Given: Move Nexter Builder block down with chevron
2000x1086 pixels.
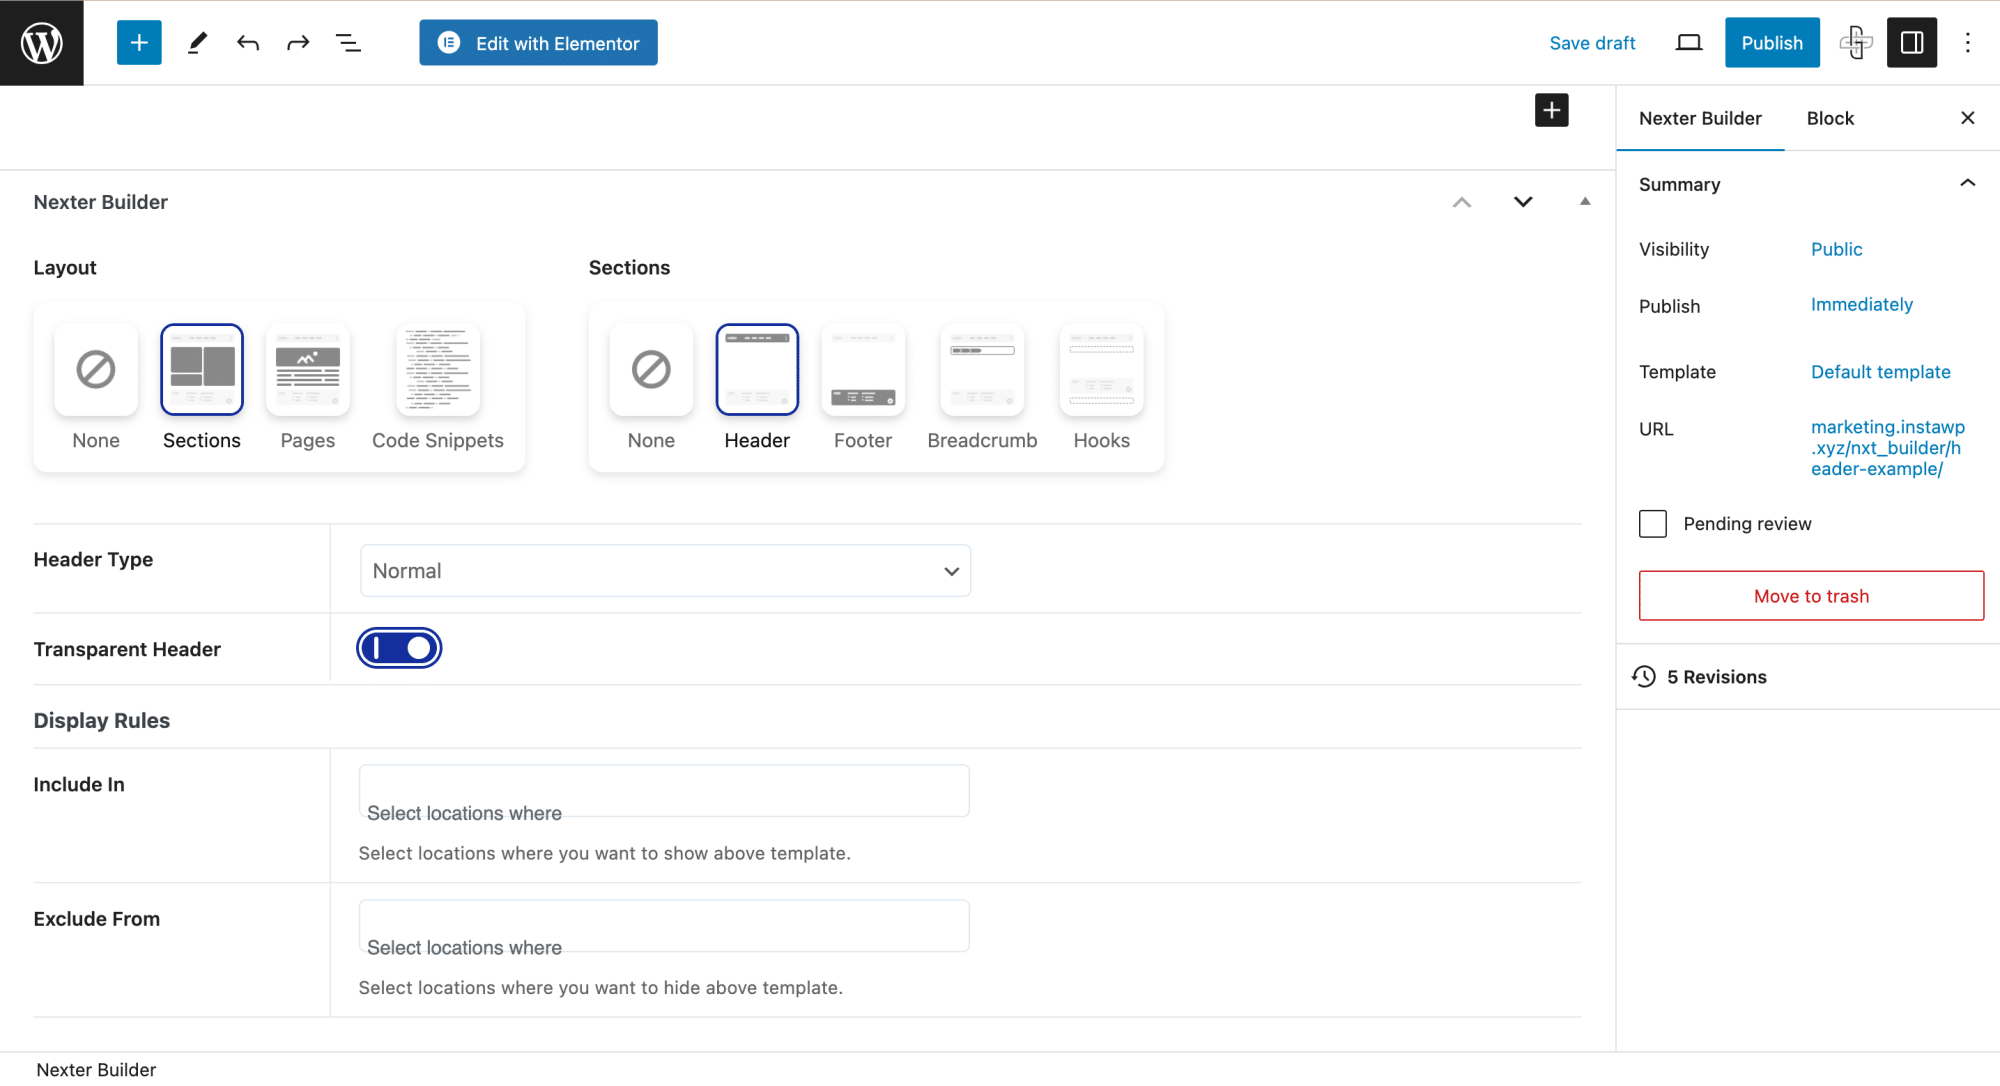Looking at the screenshot, I should pyautogui.click(x=1522, y=201).
